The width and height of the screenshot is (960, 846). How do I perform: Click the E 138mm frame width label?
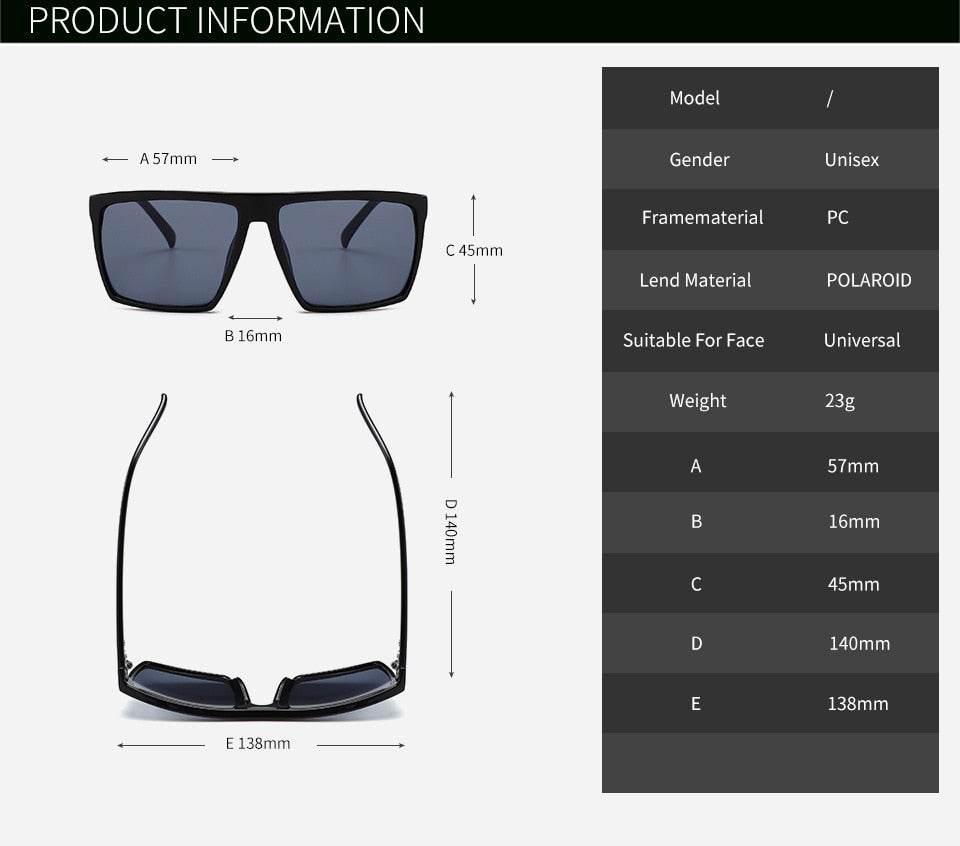click(x=257, y=743)
